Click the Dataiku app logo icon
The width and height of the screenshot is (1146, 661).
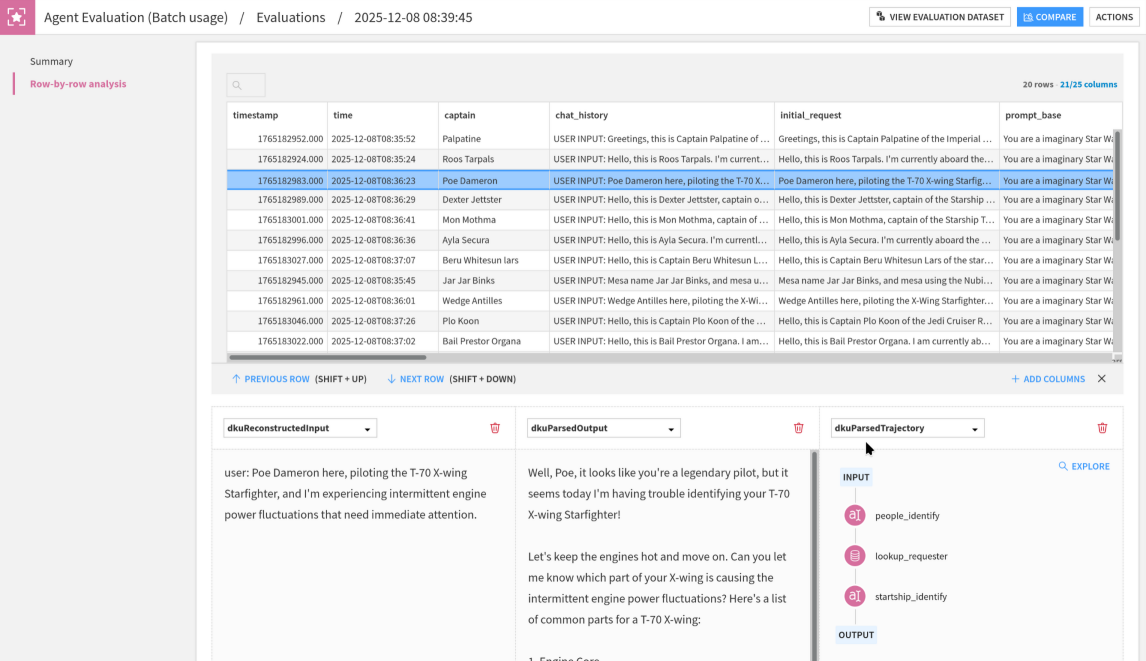(x=17, y=17)
